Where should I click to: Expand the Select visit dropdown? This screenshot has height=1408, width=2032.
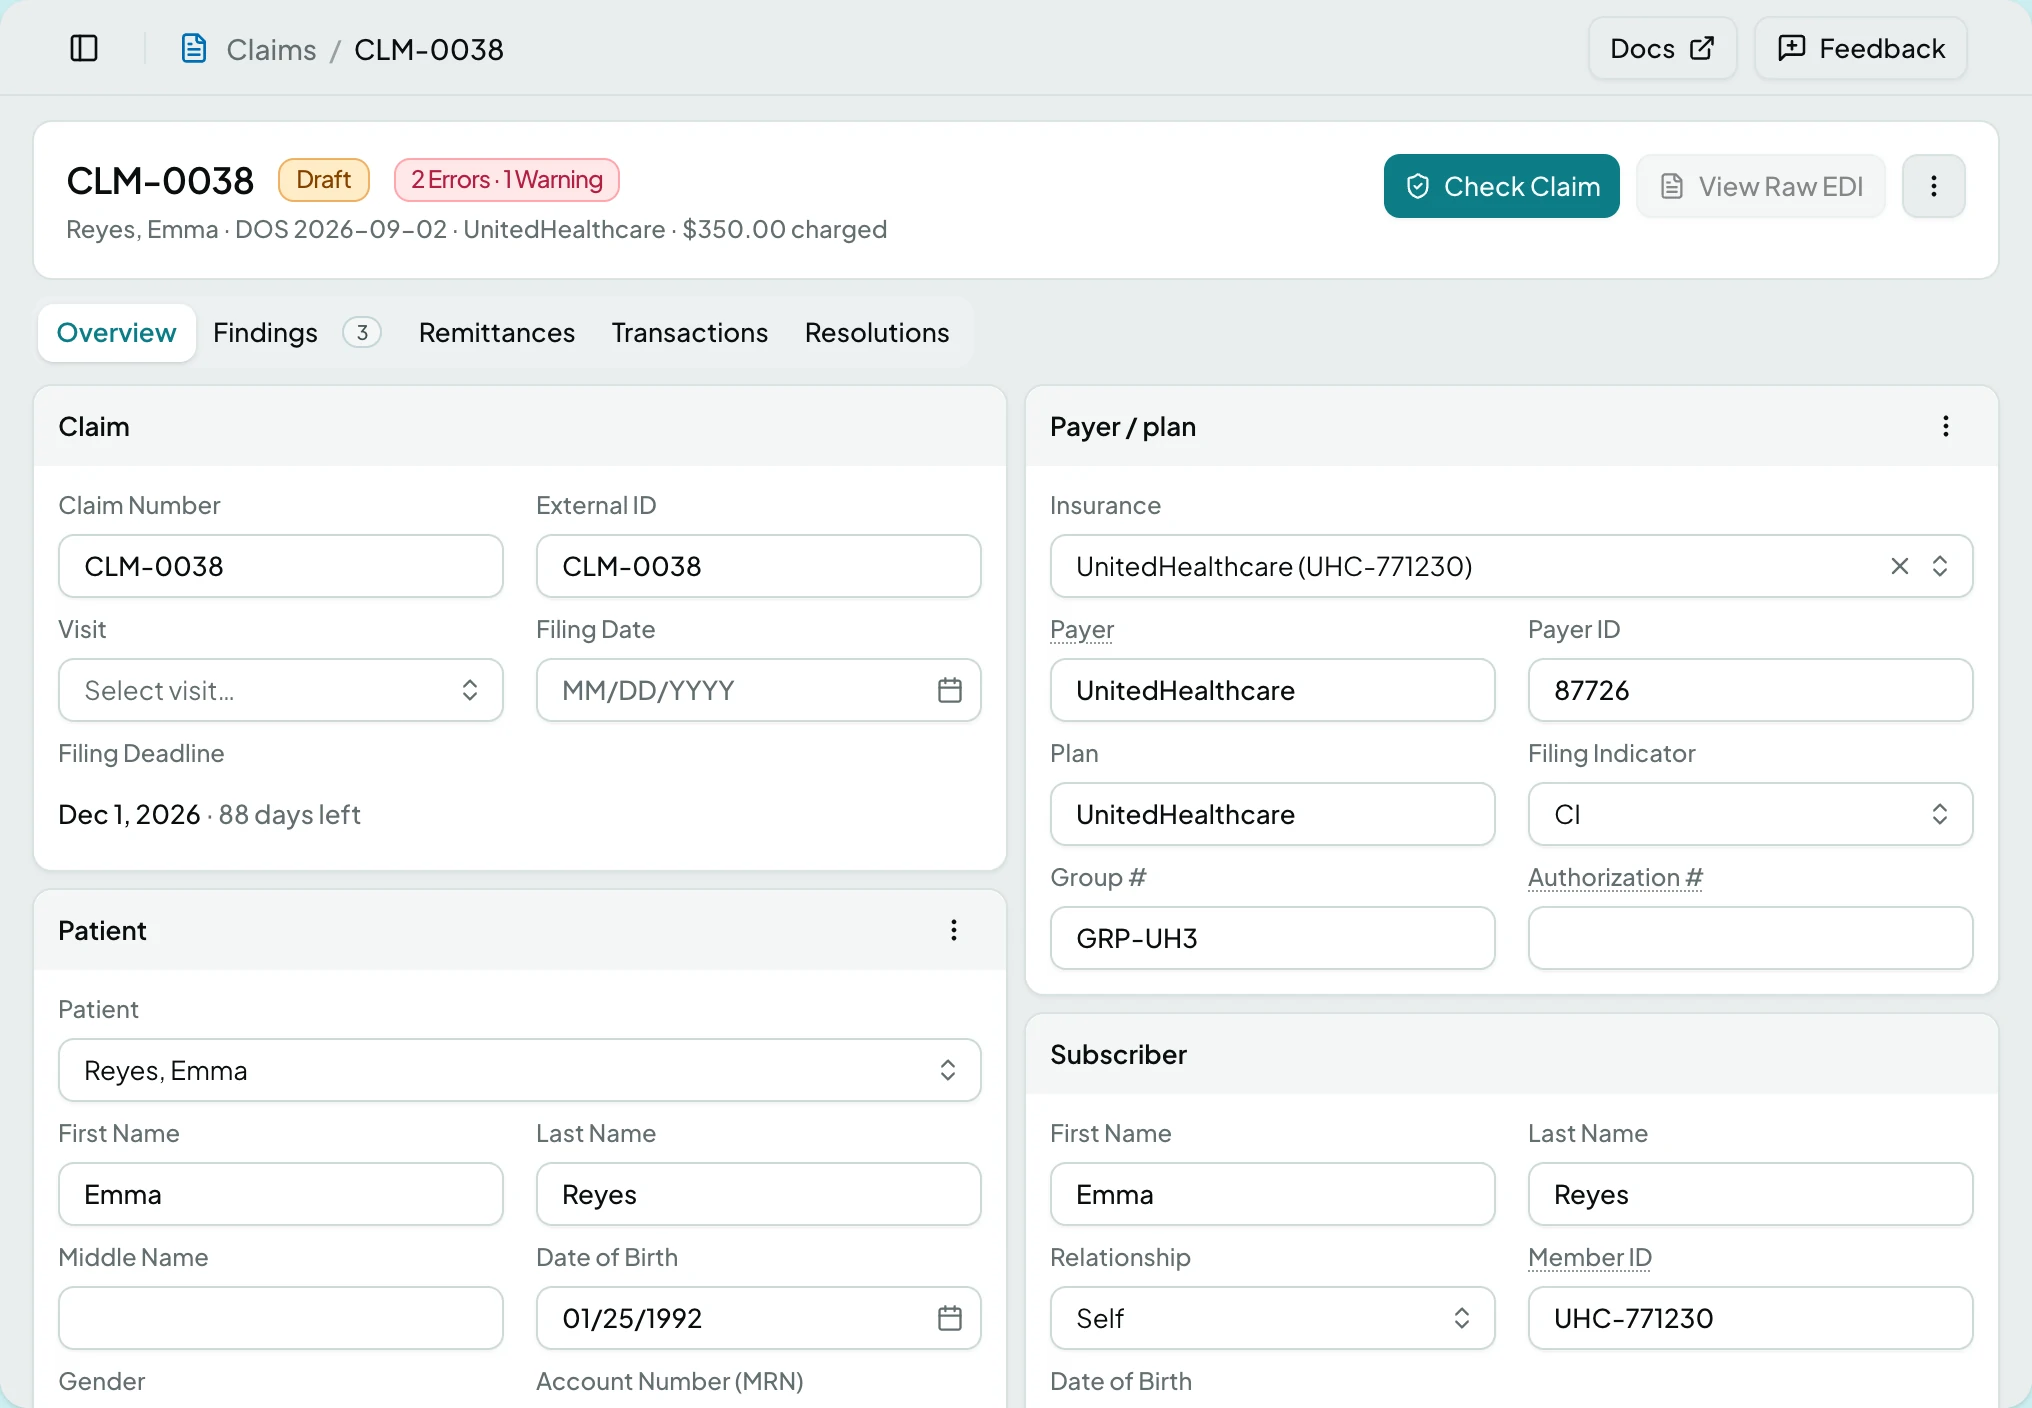(x=280, y=690)
